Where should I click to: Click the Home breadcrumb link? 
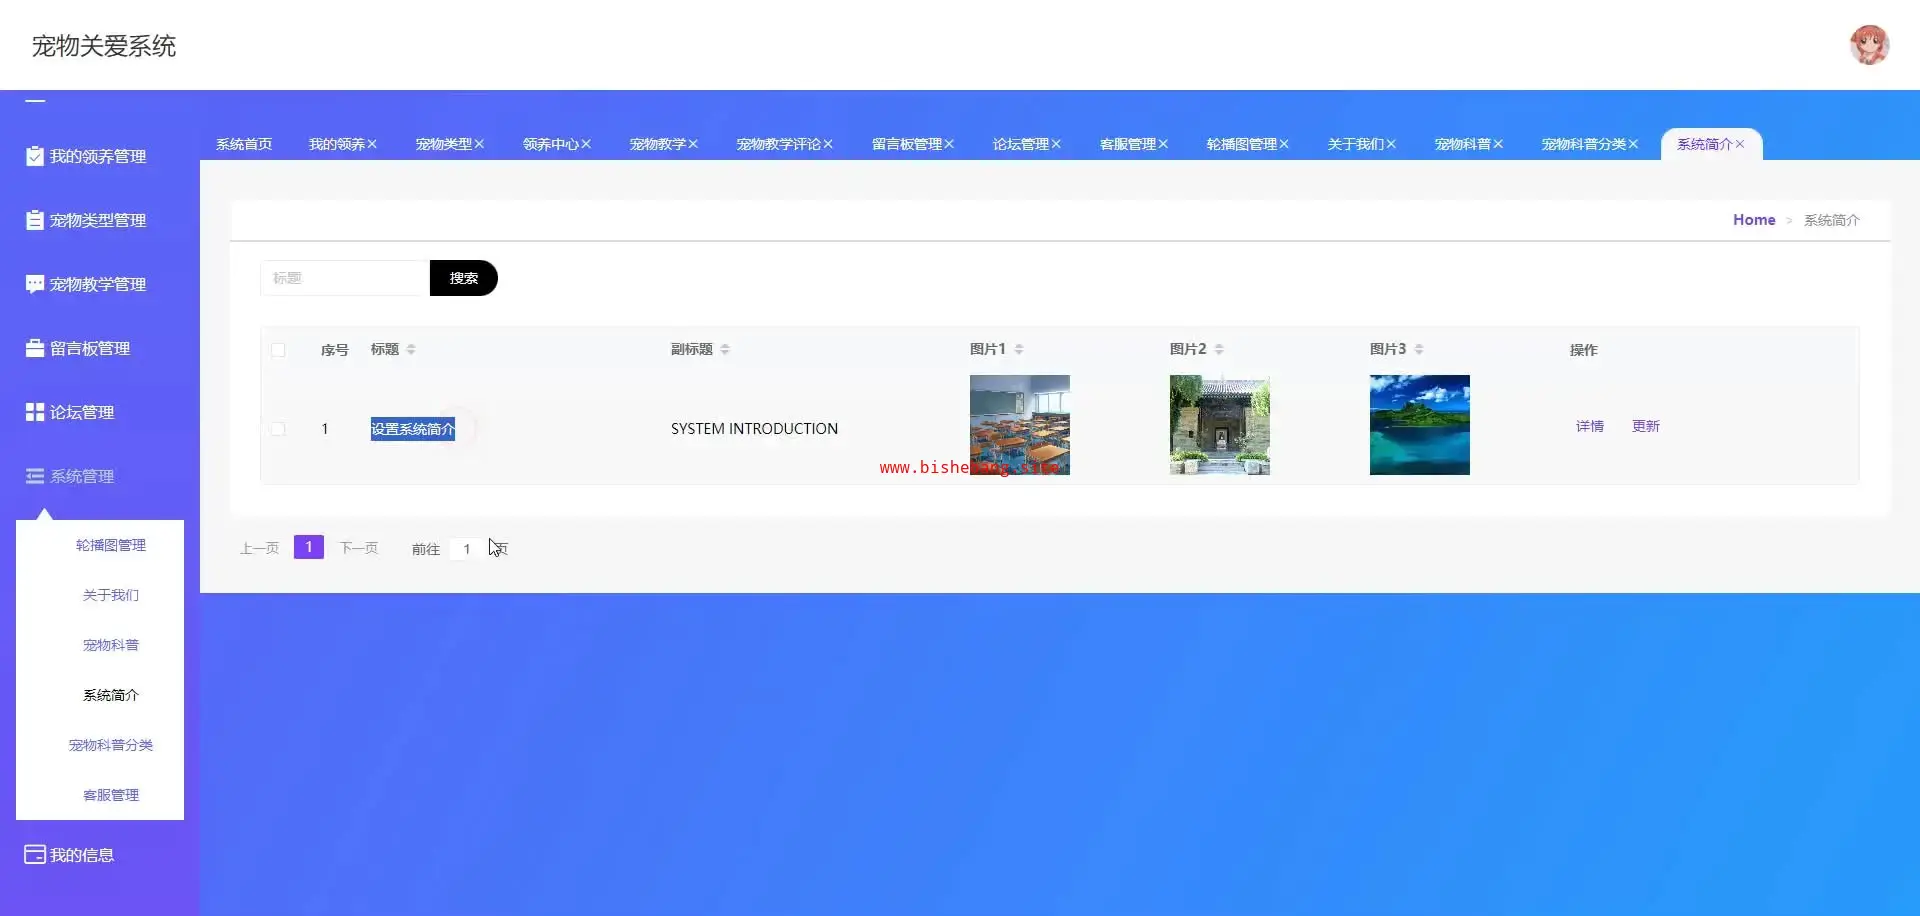pos(1754,220)
